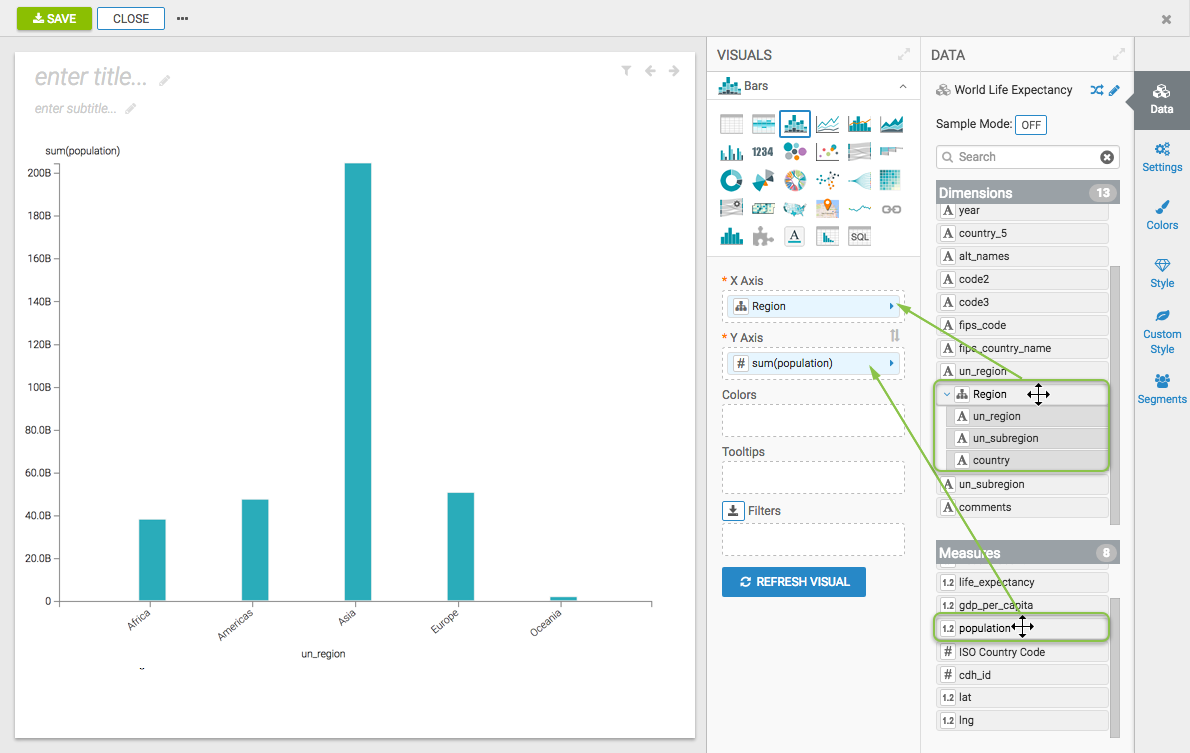Open the Settings tab in sidebar
The image size is (1190, 753).
pos(1161,157)
